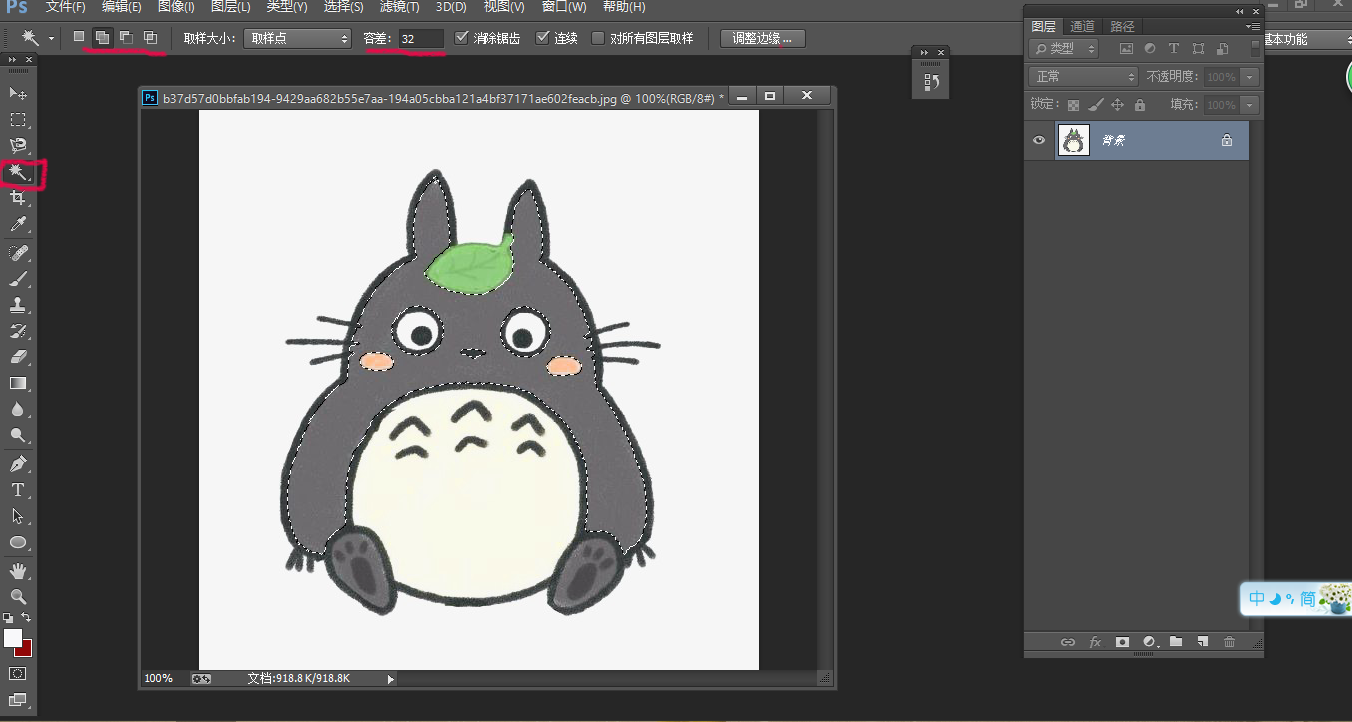
Task: Select the Blur tool
Action: click(x=18, y=409)
